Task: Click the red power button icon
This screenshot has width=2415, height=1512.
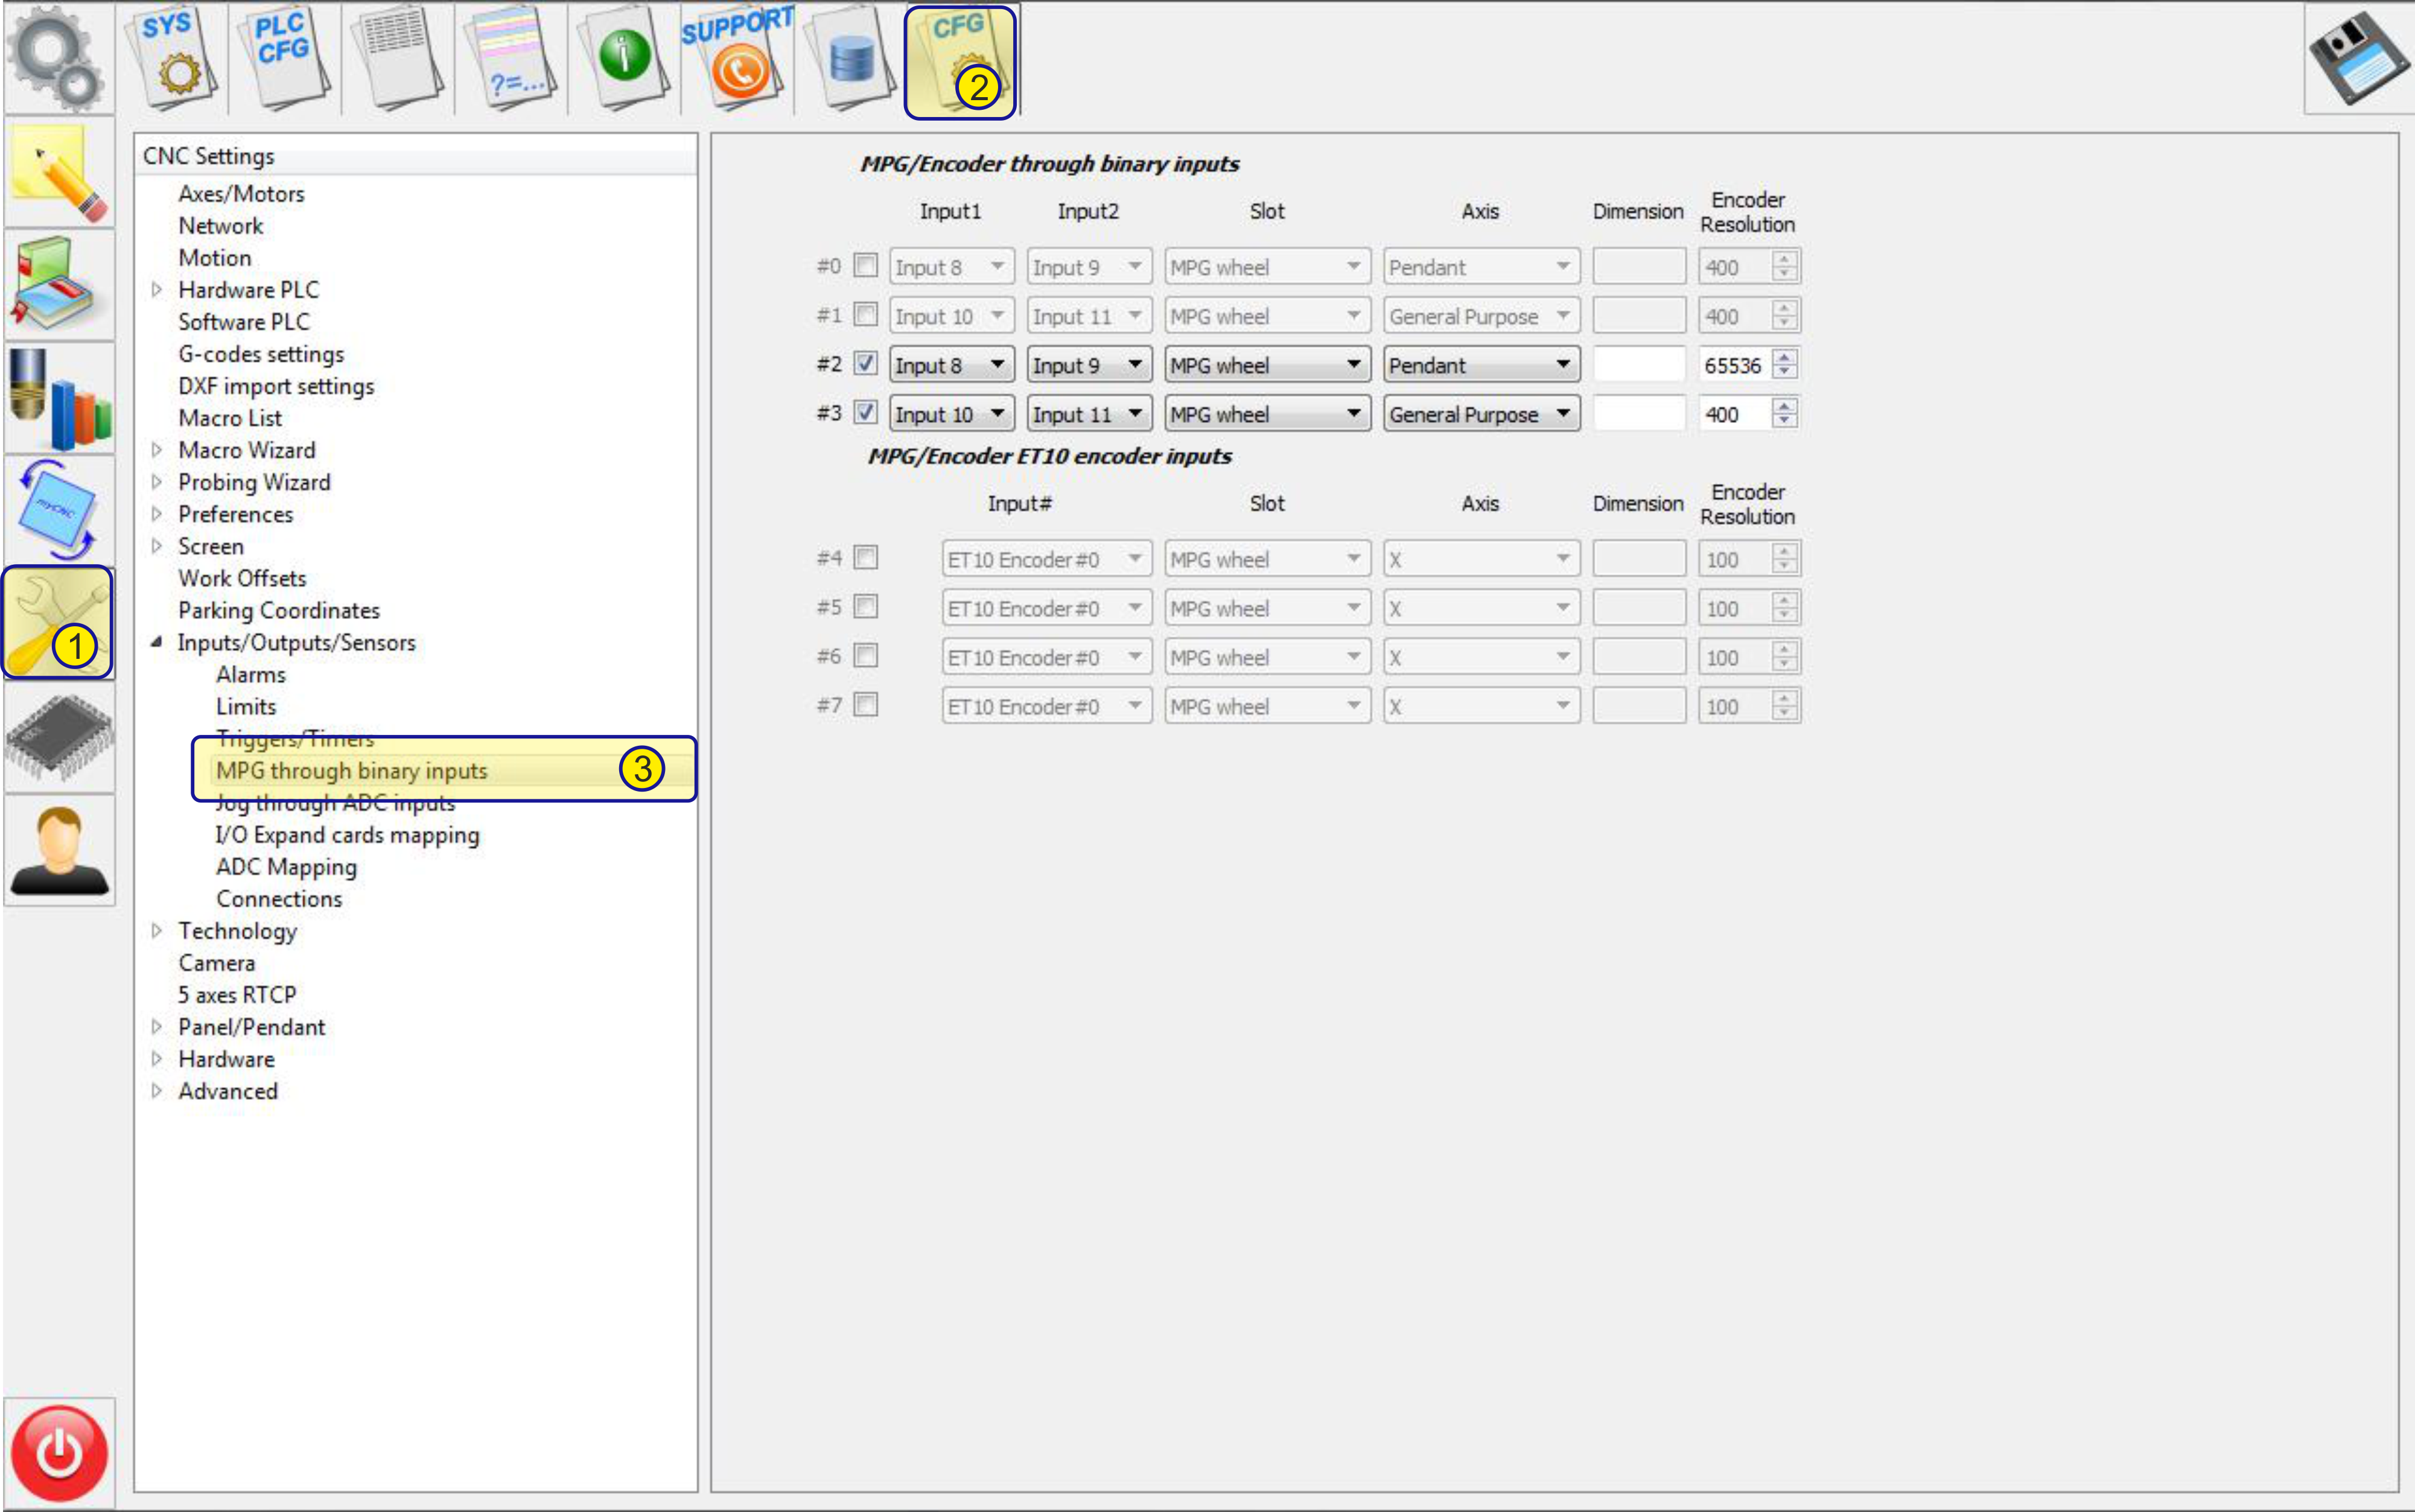Action: pos(59,1453)
